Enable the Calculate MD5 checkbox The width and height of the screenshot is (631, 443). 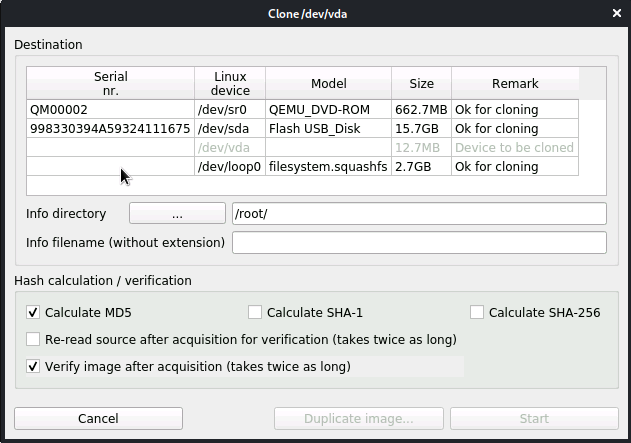point(34,312)
